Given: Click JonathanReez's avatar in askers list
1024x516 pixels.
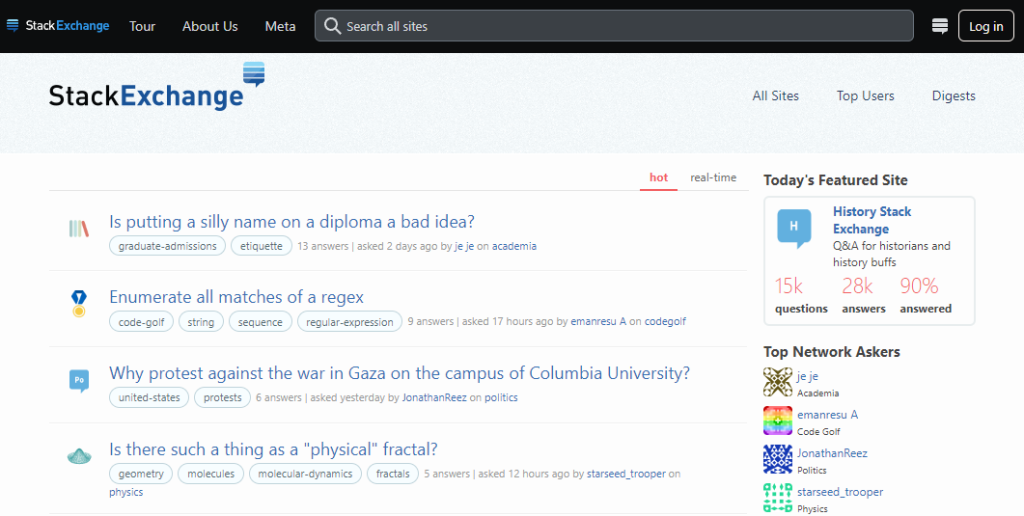Looking at the screenshot, I should click(x=778, y=459).
